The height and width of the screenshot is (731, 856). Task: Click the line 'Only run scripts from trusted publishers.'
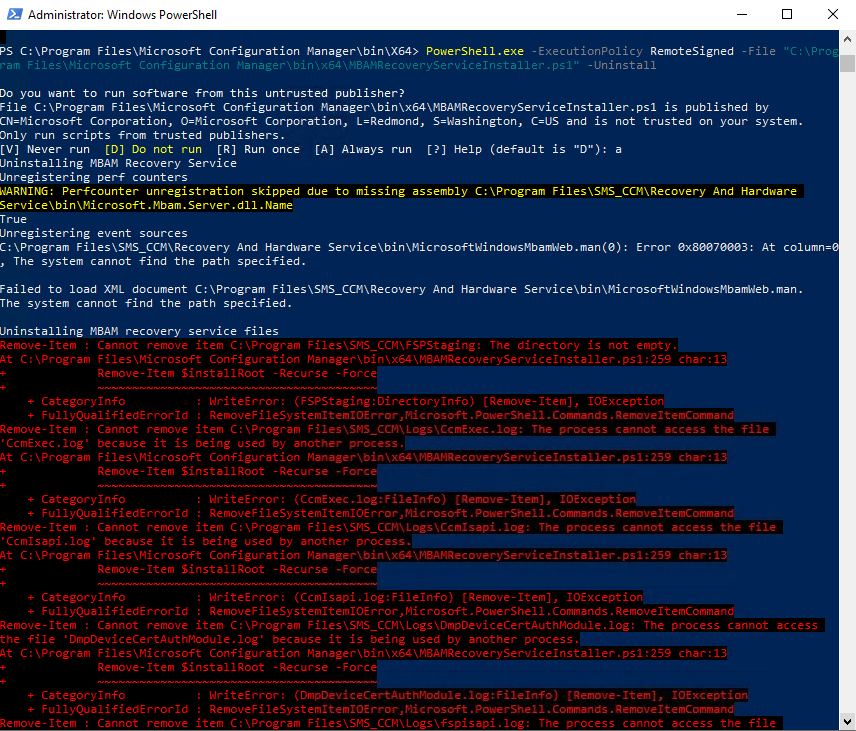click(142, 135)
